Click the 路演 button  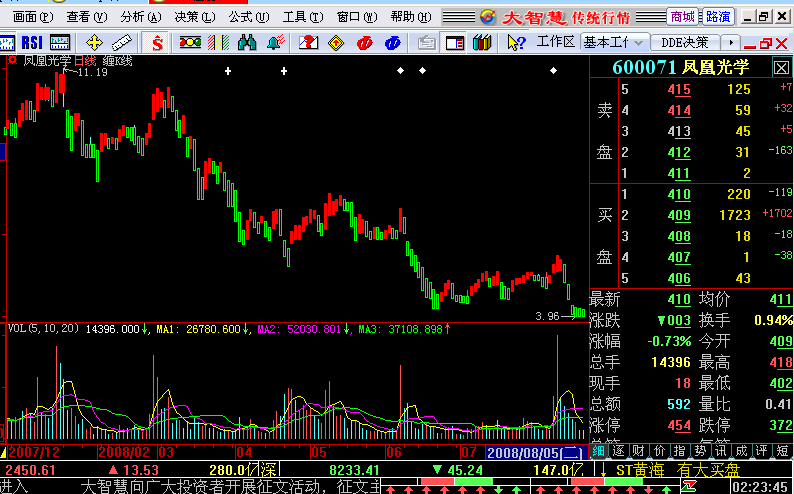(x=718, y=17)
